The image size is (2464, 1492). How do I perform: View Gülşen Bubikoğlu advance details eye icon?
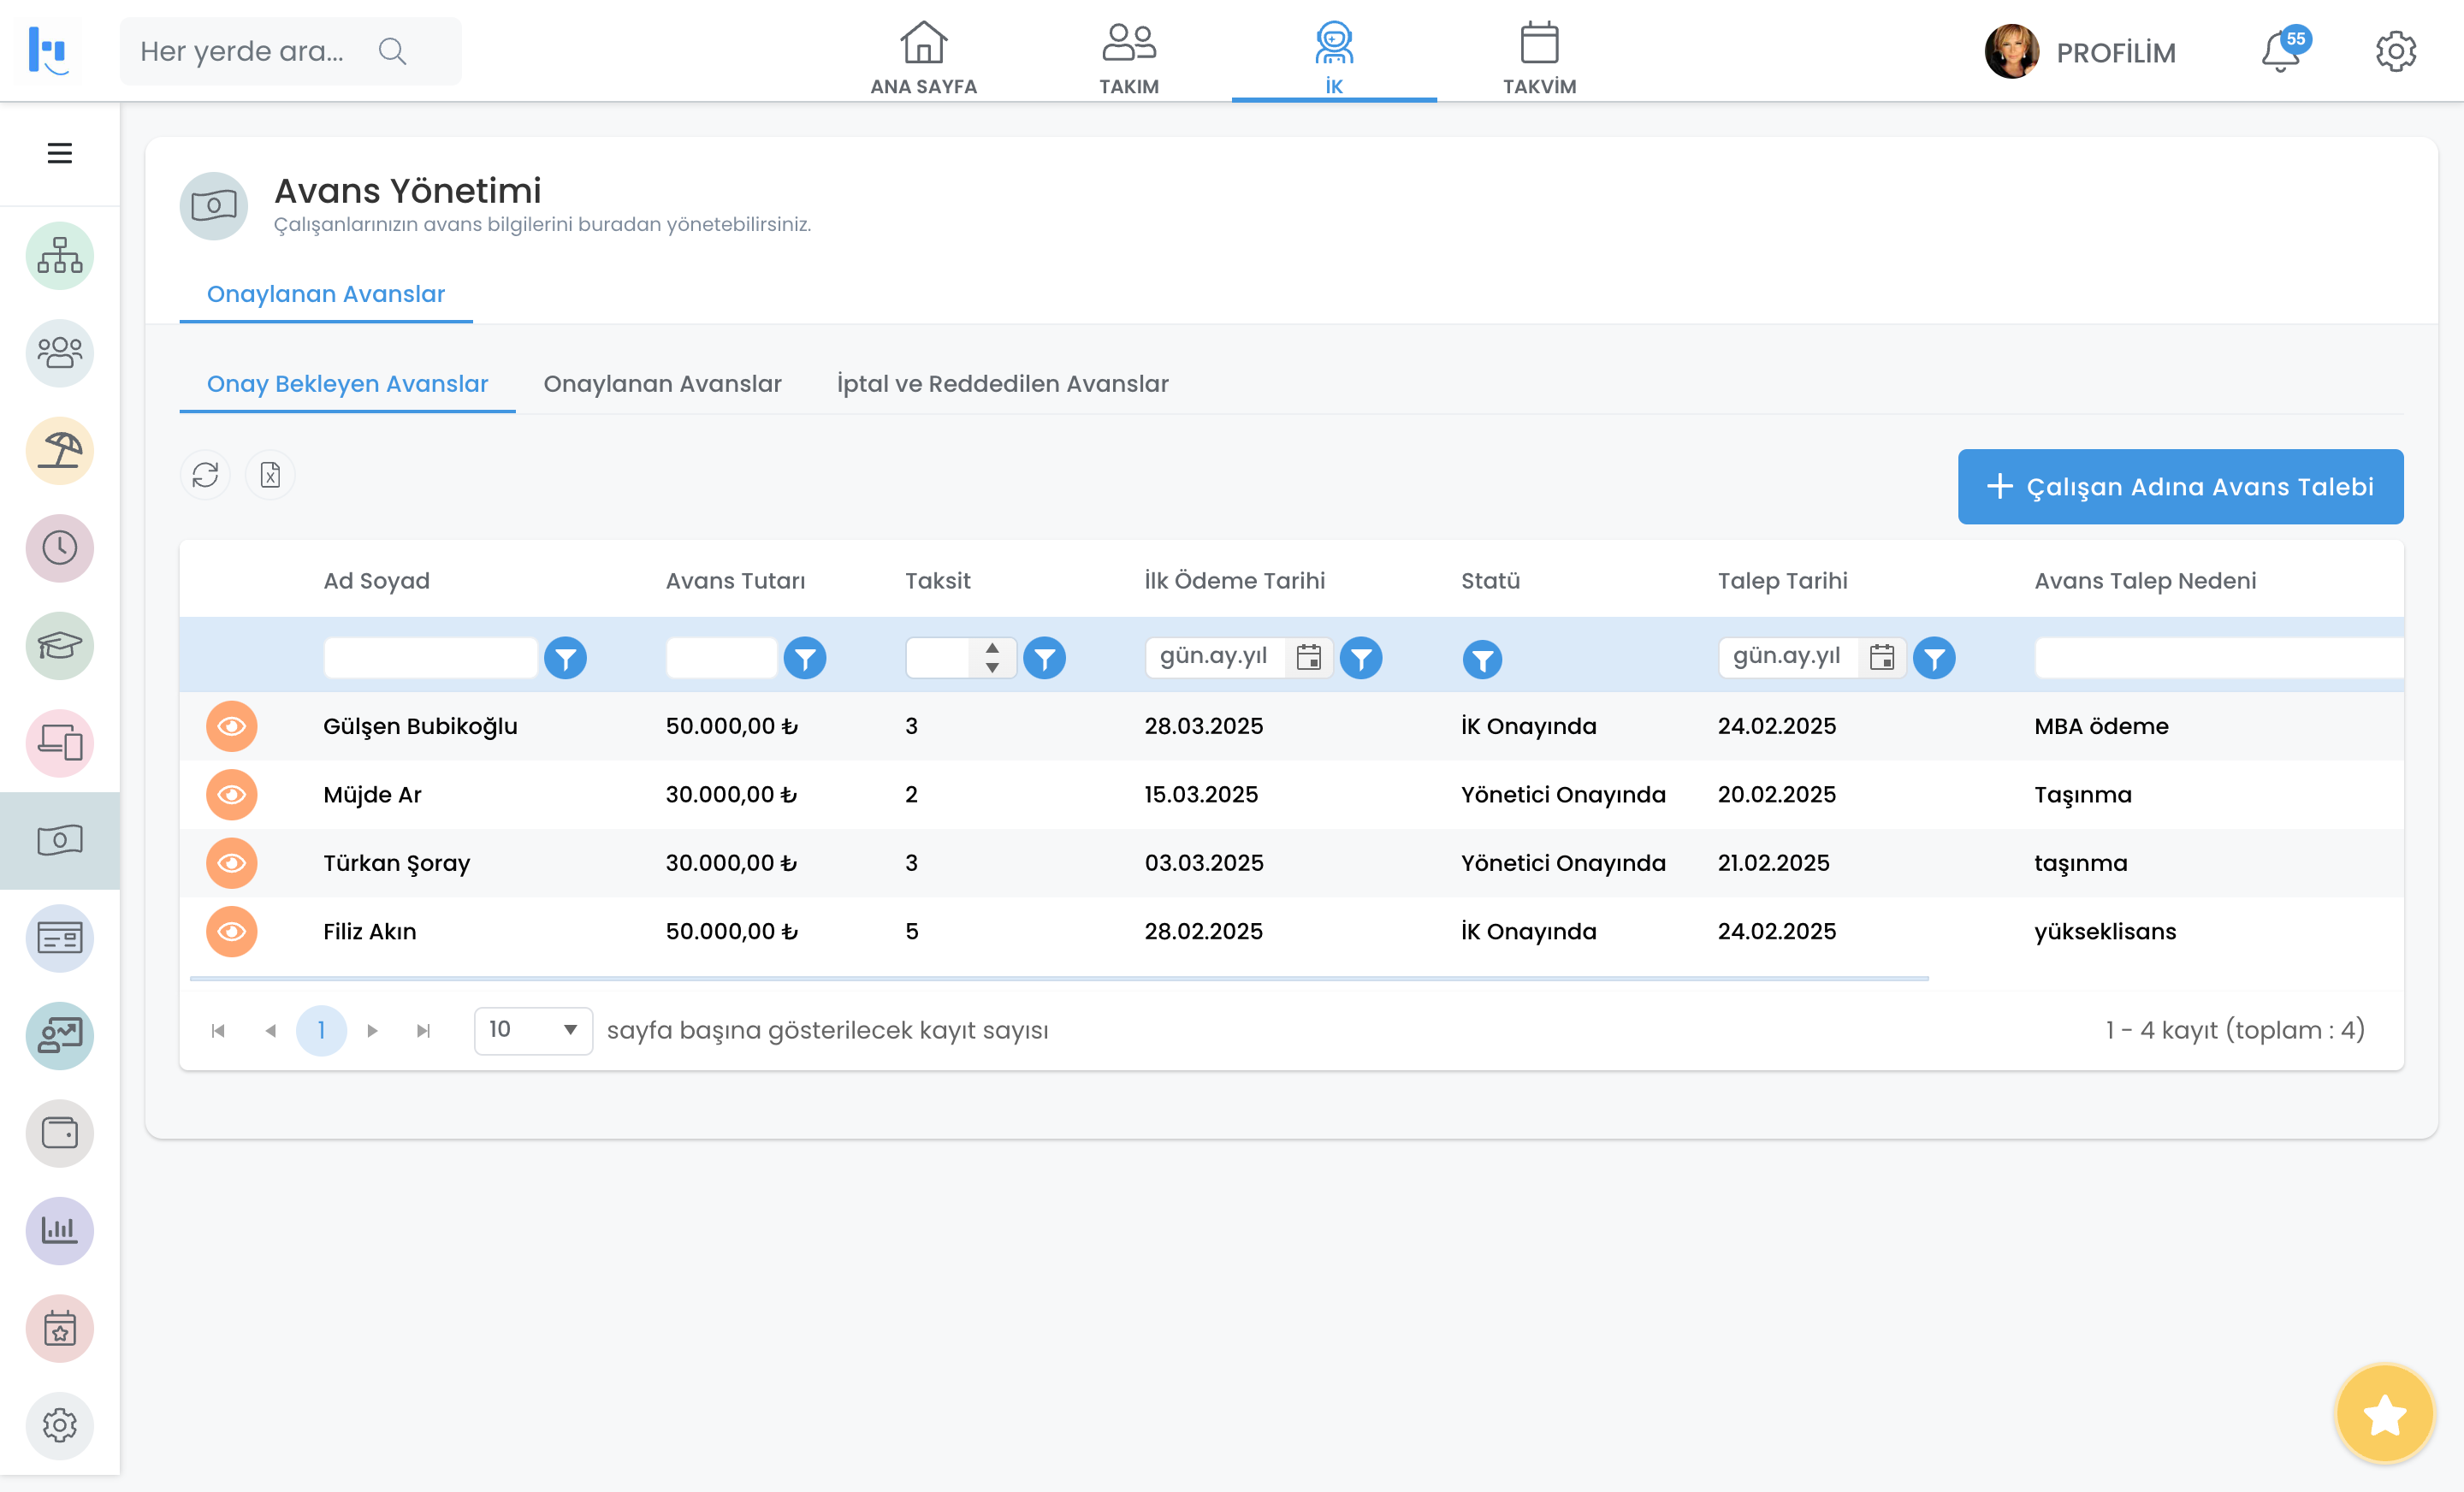pos(231,726)
